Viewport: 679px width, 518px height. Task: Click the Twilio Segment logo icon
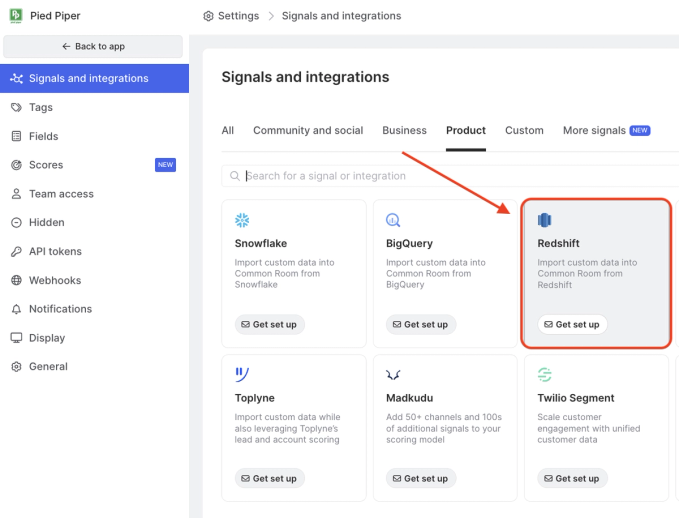[x=545, y=374]
